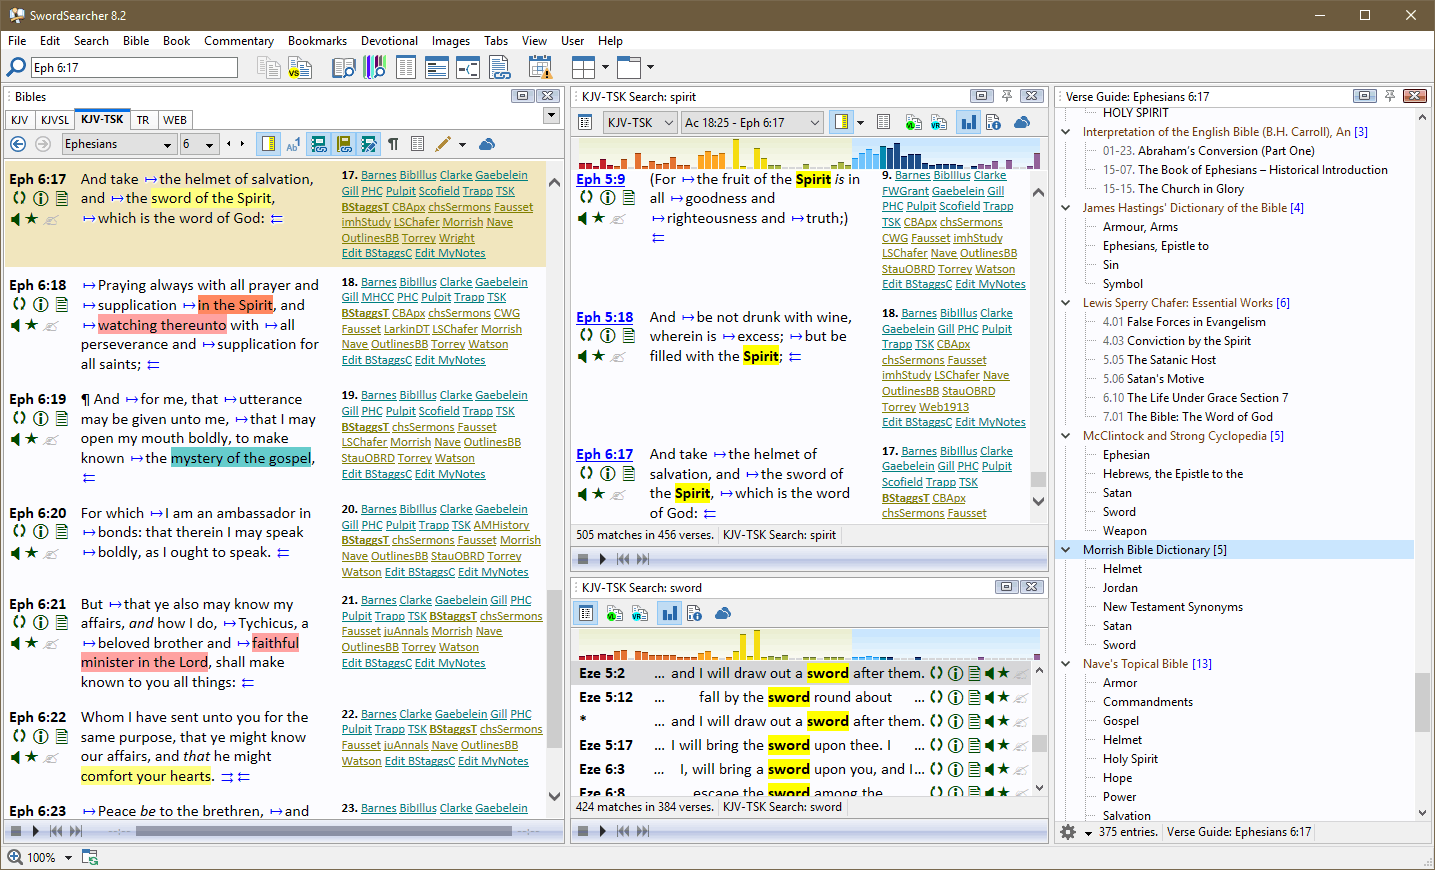Screen dimensions: 1435x870
Task: Open the topic guide icon in main toolbar
Action: coord(437,67)
